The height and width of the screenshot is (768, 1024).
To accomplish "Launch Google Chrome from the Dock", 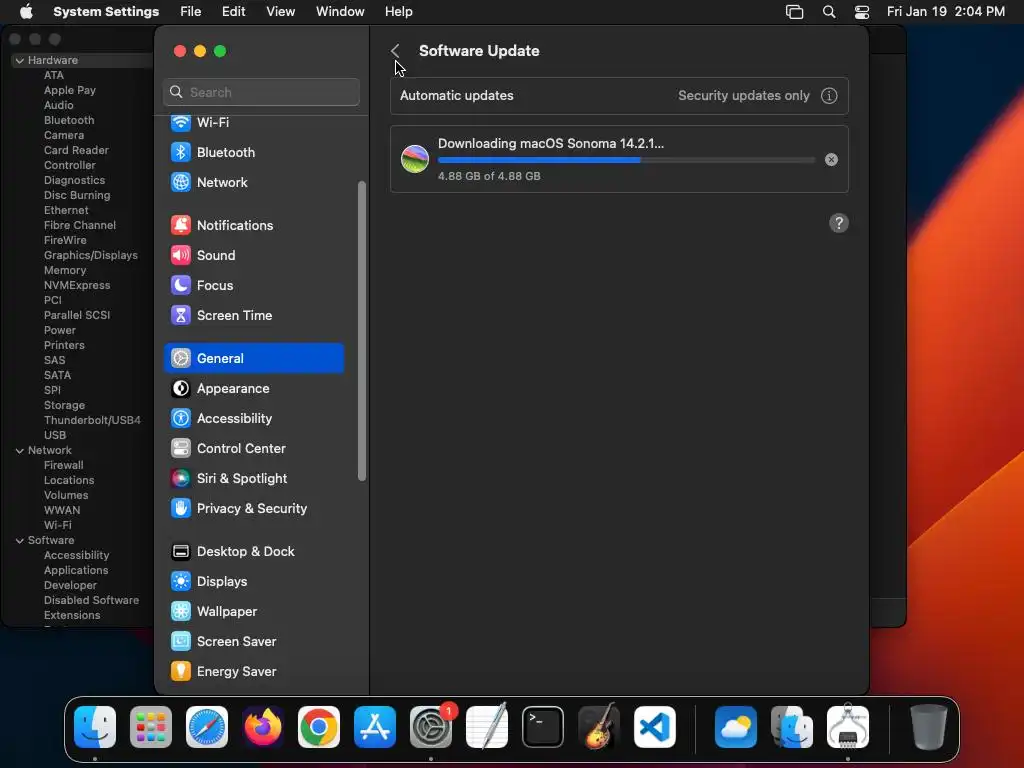I will 319,727.
